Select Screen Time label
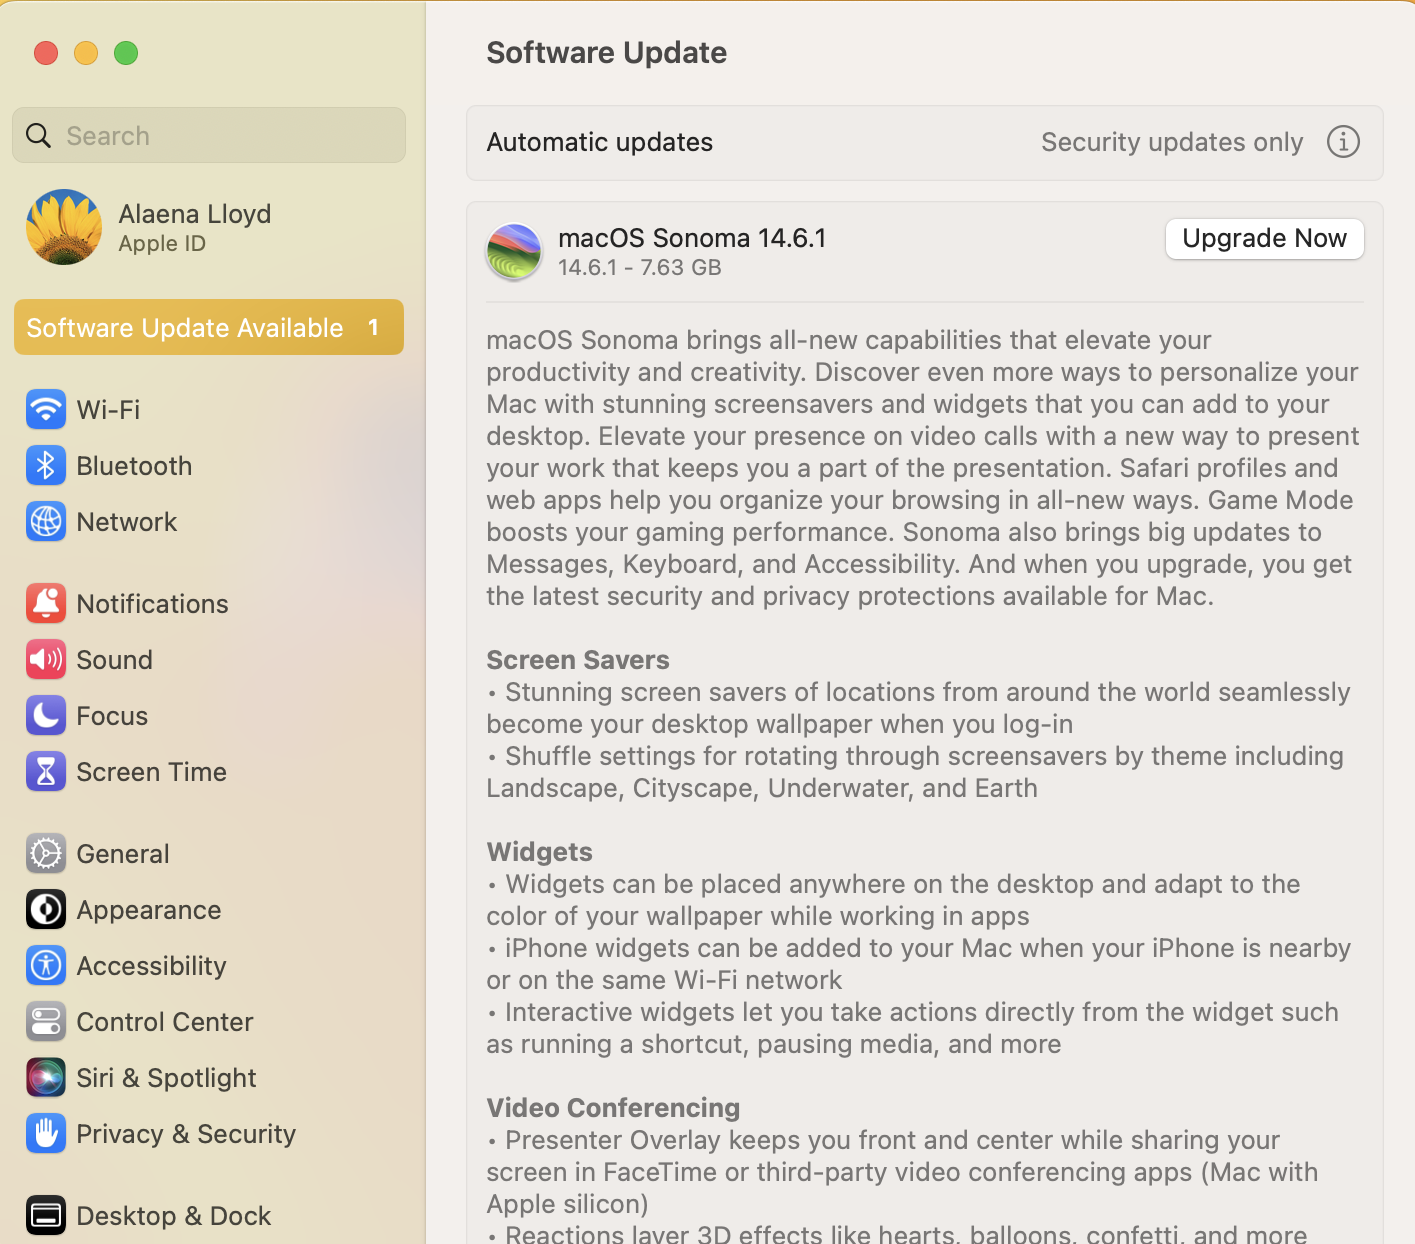The width and height of the screenshot is (1415, 1244). pos(152,772)
